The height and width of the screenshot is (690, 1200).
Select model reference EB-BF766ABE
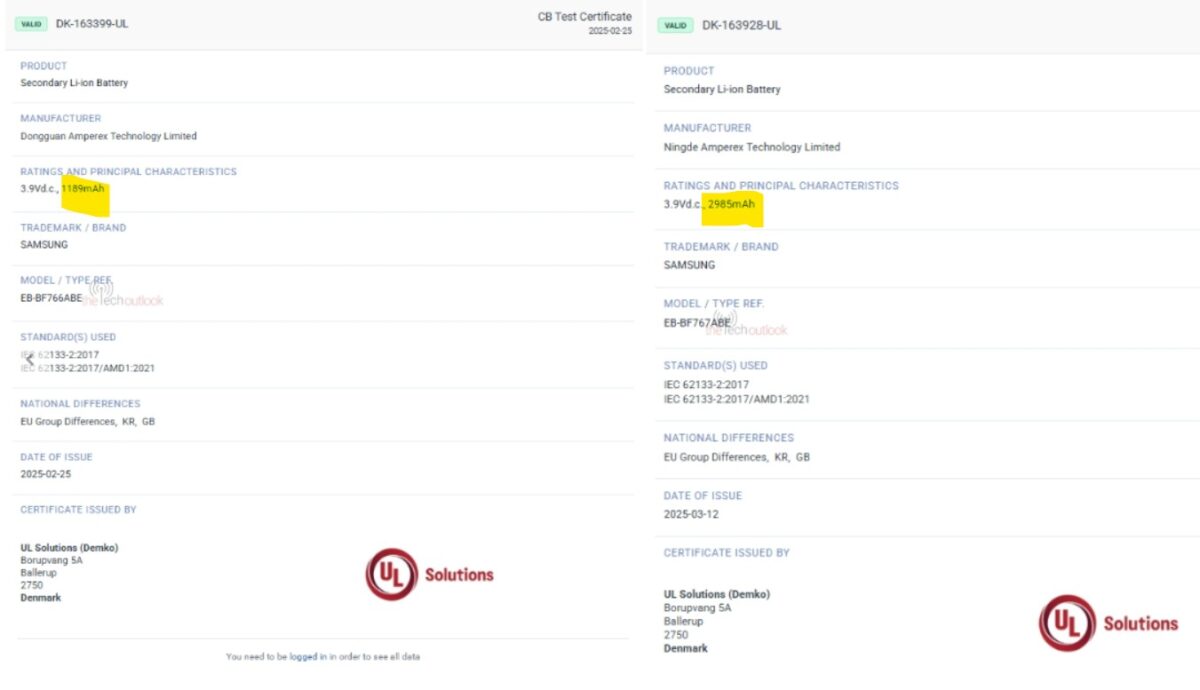pyautogui.click(x=51, y=298)
